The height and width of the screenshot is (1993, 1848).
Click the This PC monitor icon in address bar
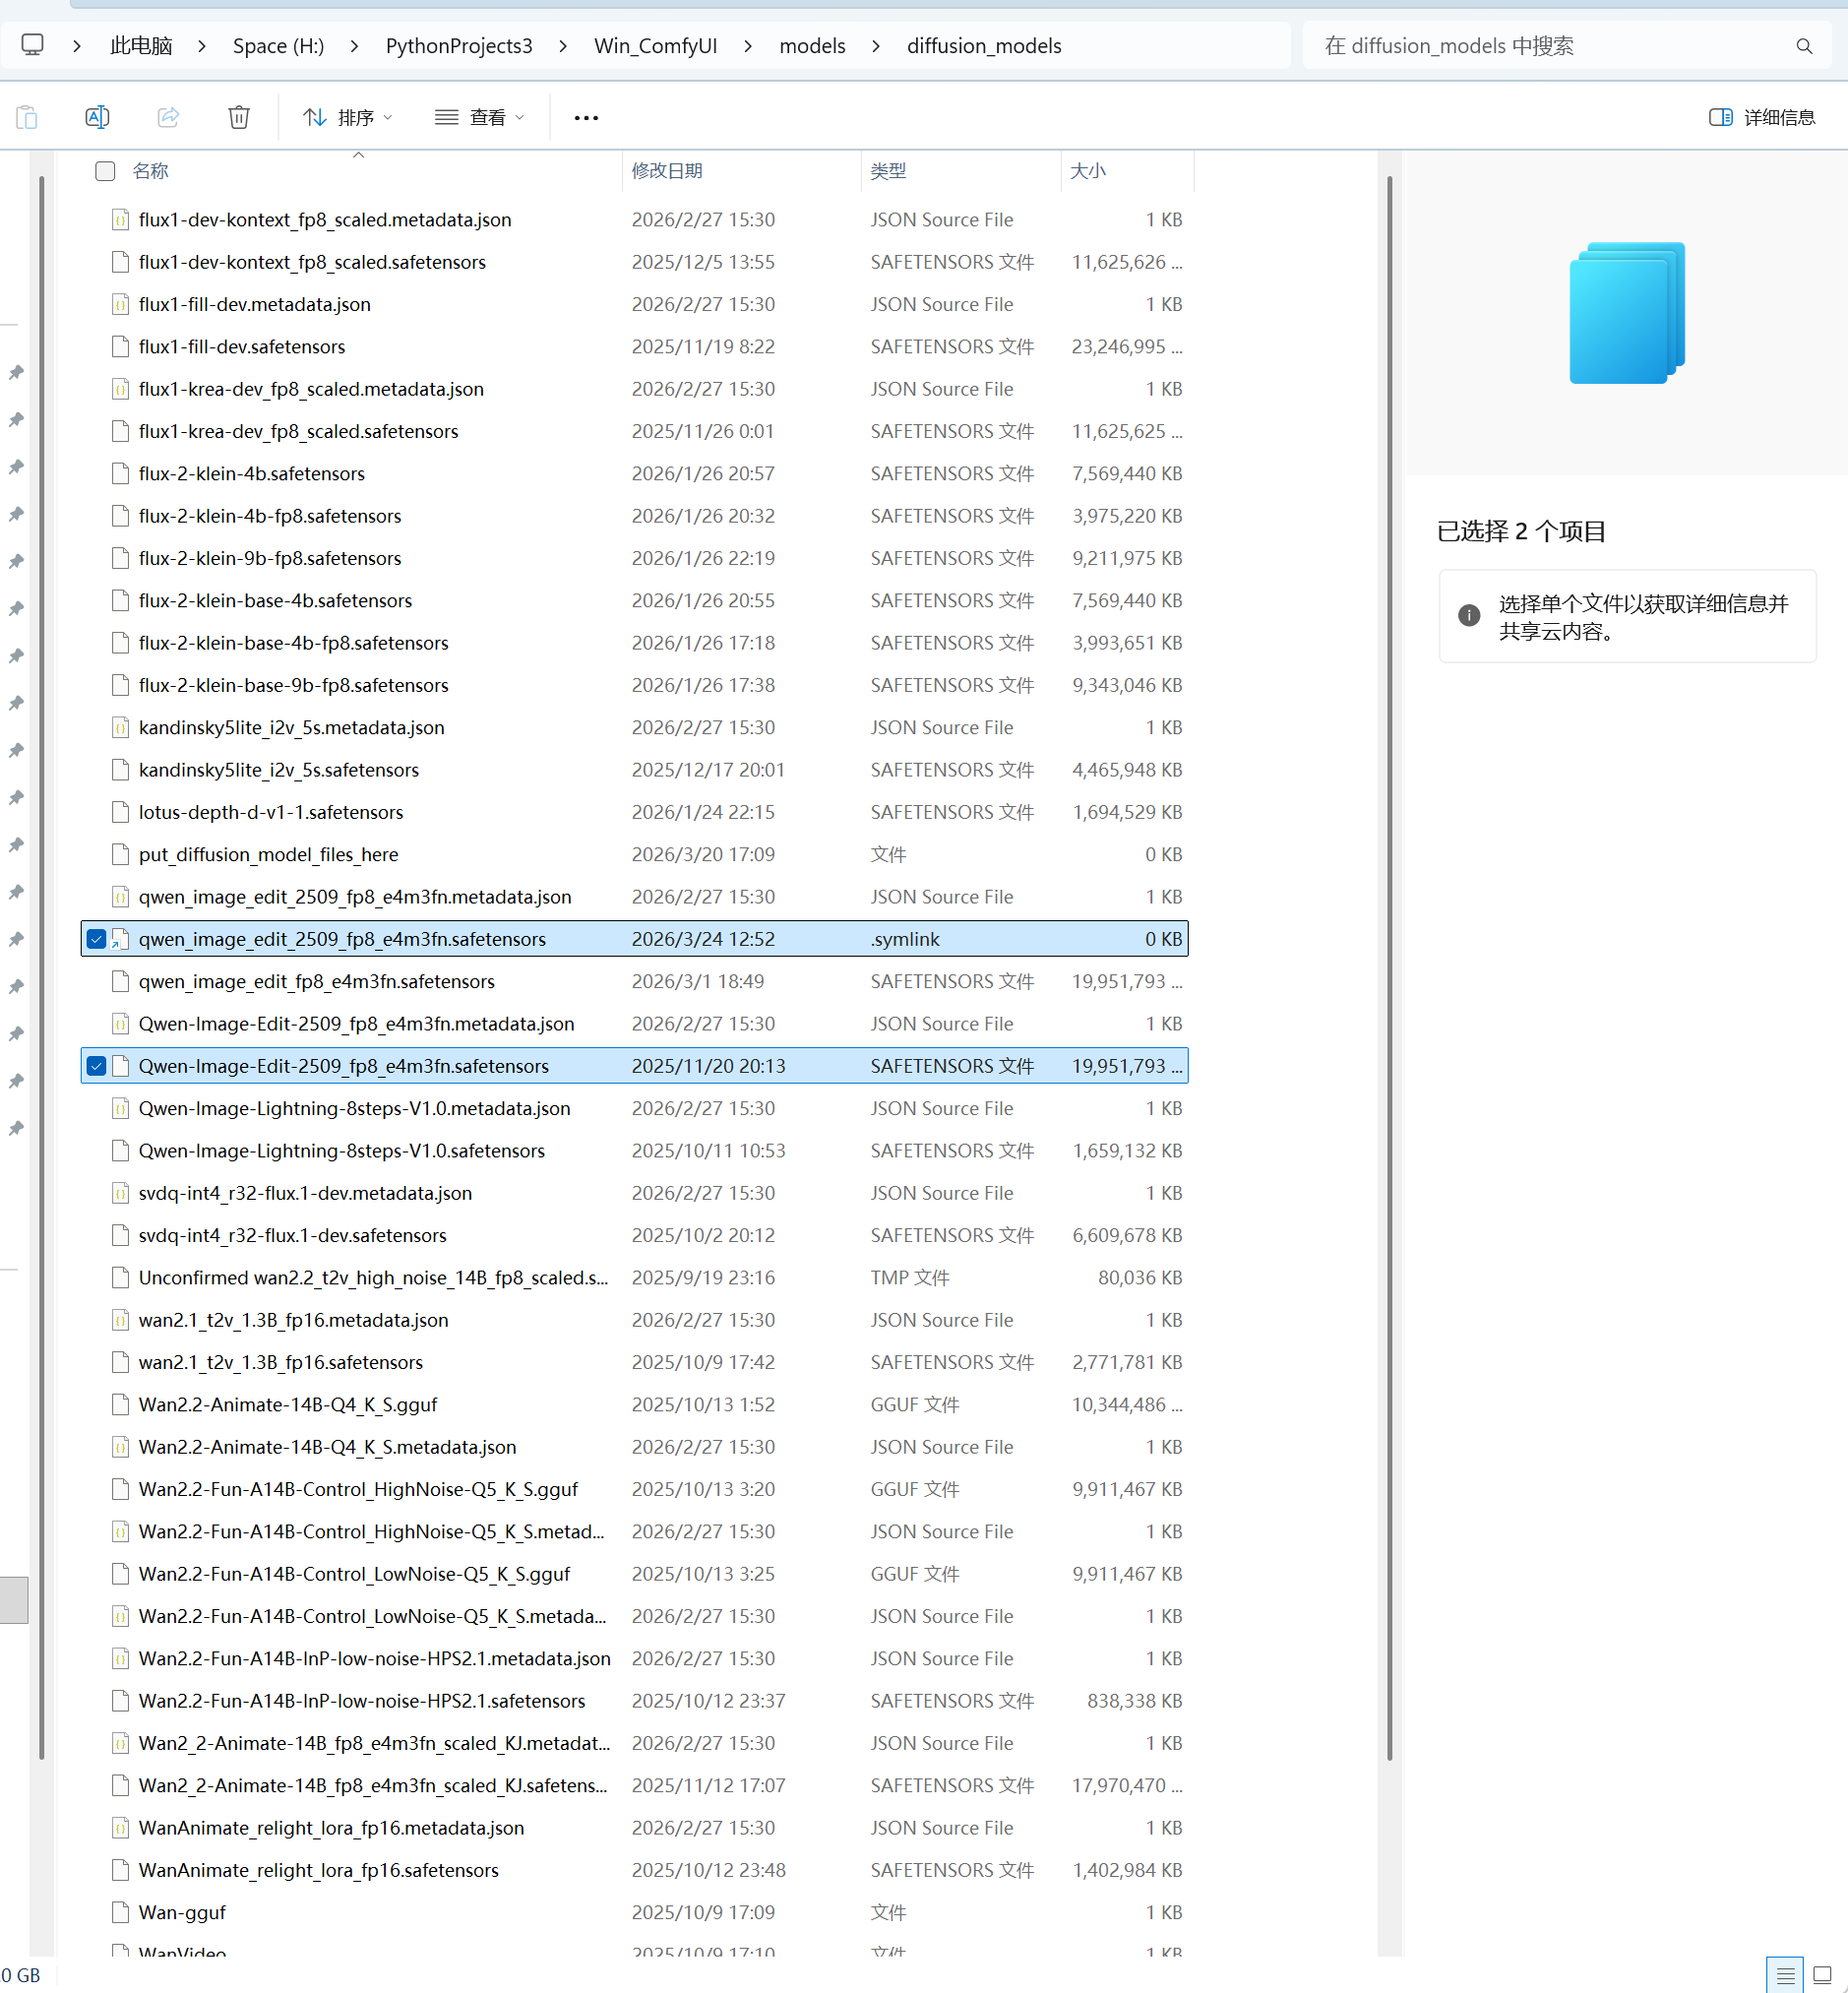pyautogui.click(x=32, y=45)
